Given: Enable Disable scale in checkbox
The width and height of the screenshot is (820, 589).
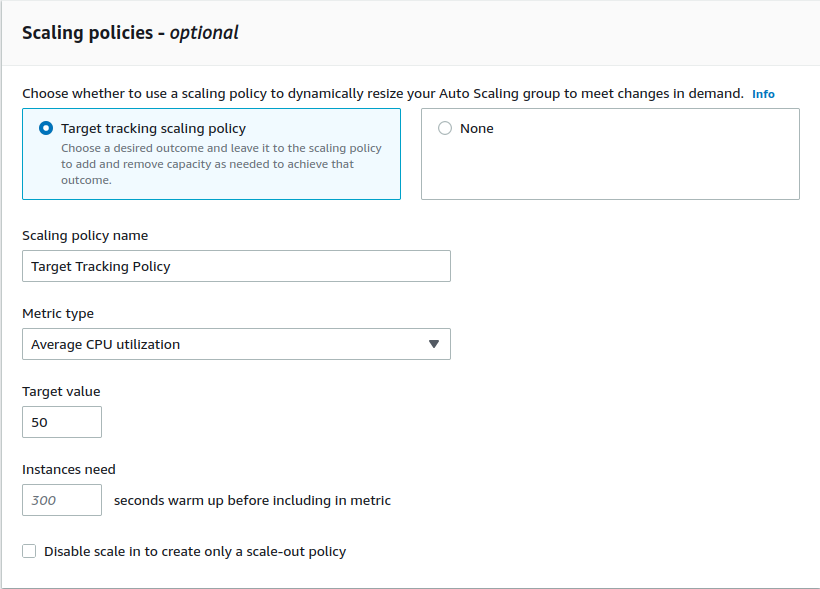Looking at the screenshot, I should [x=29, y=551].
